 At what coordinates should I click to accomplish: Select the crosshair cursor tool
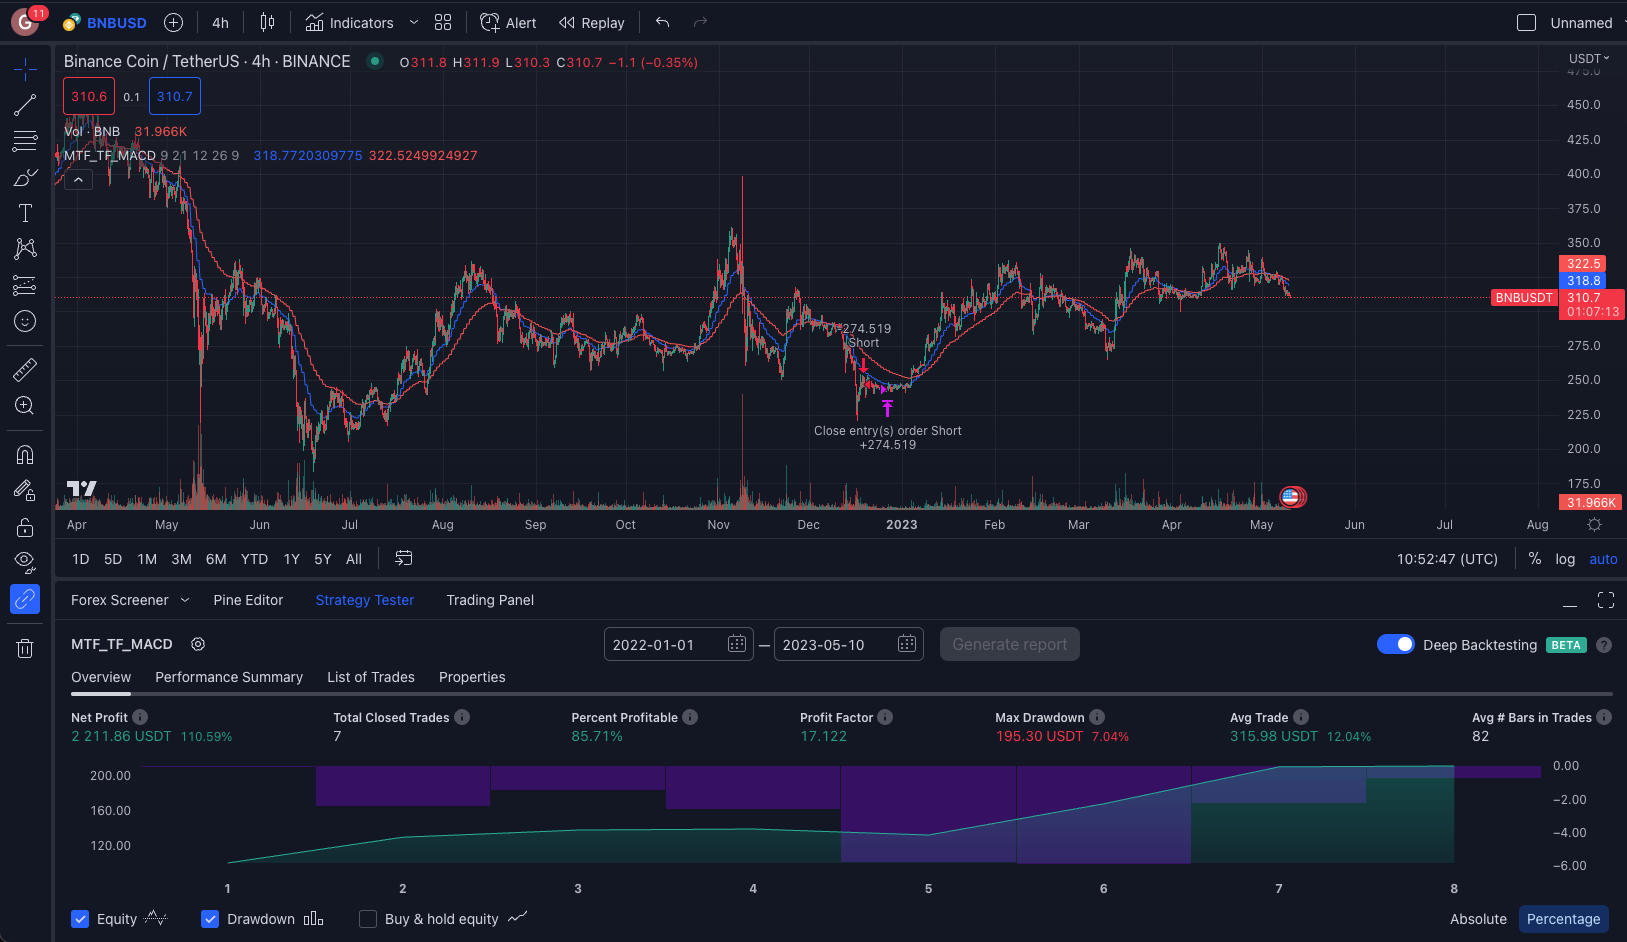click(25, 68)
